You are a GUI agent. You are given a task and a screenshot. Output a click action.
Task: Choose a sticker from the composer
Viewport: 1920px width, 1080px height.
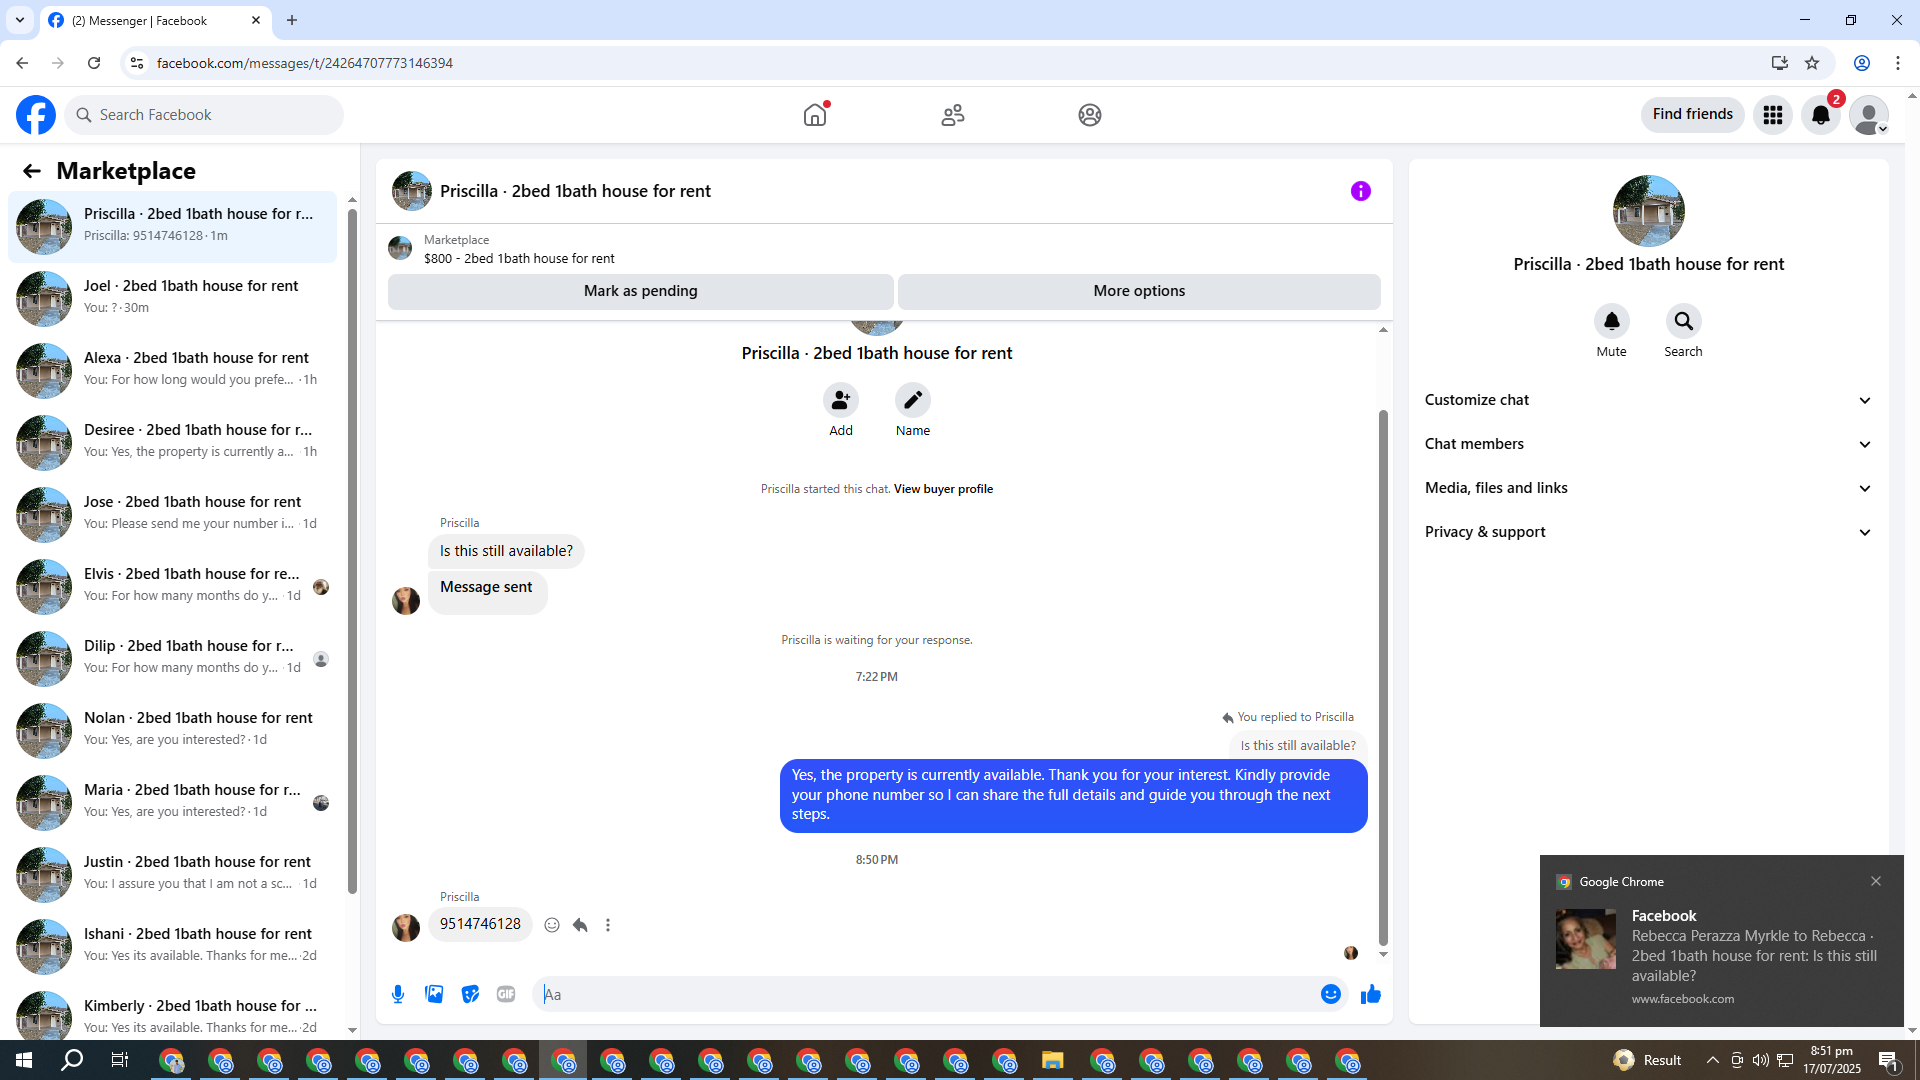(x=470, y=994)
